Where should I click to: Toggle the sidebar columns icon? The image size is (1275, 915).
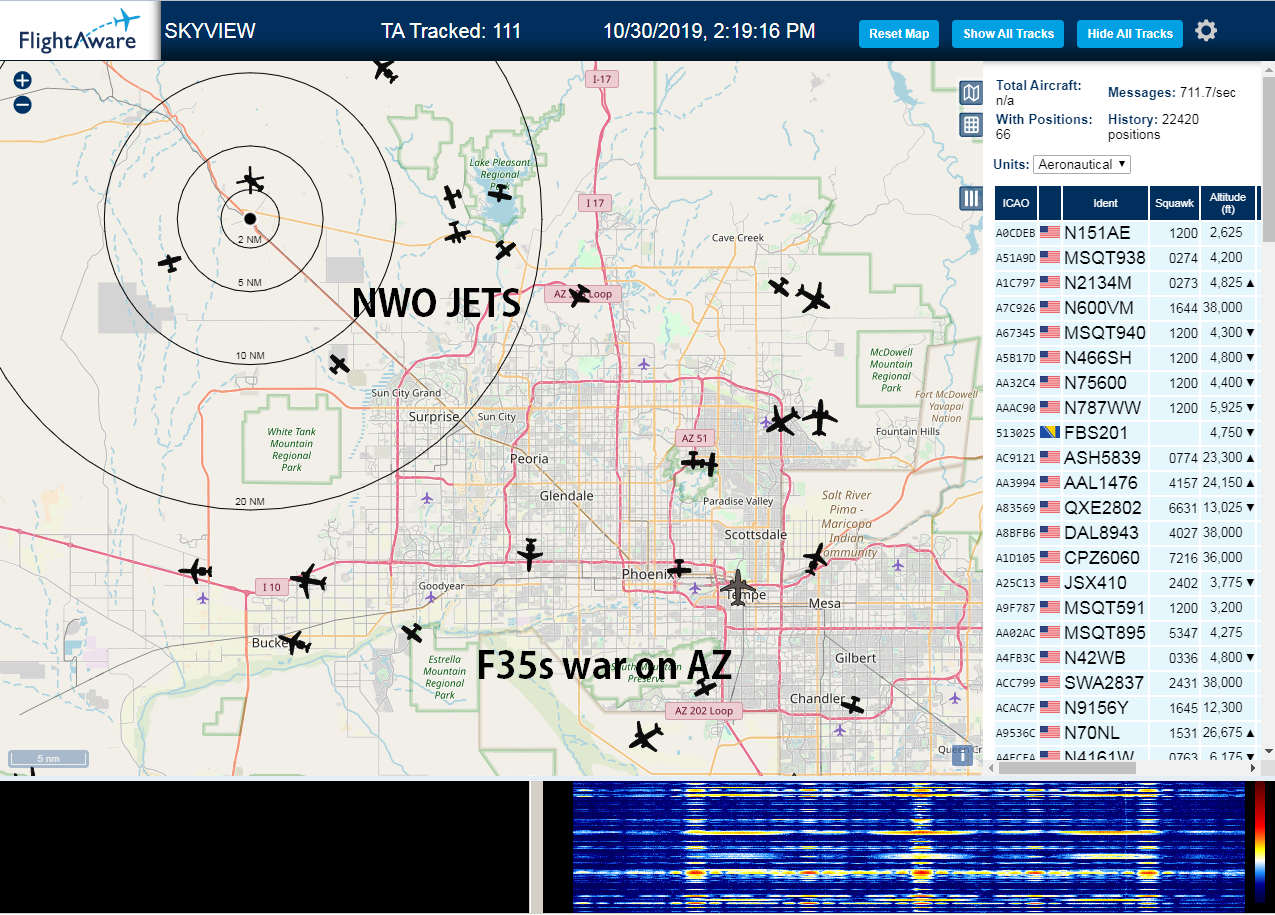click(x=970, y=198)
